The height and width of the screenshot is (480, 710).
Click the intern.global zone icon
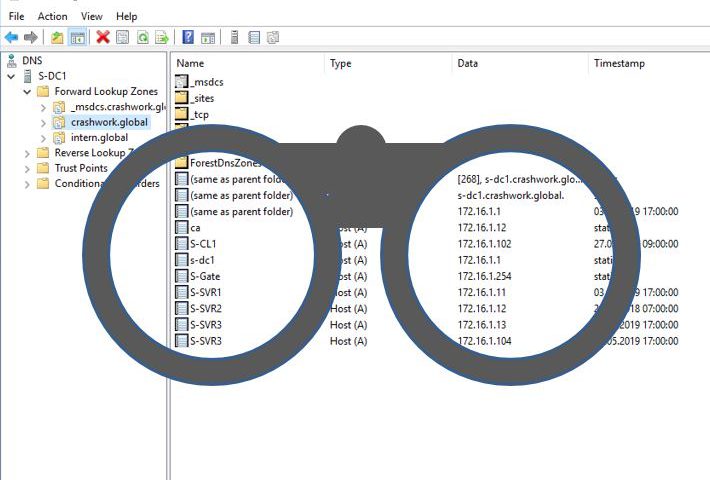[x=59, y=138]
